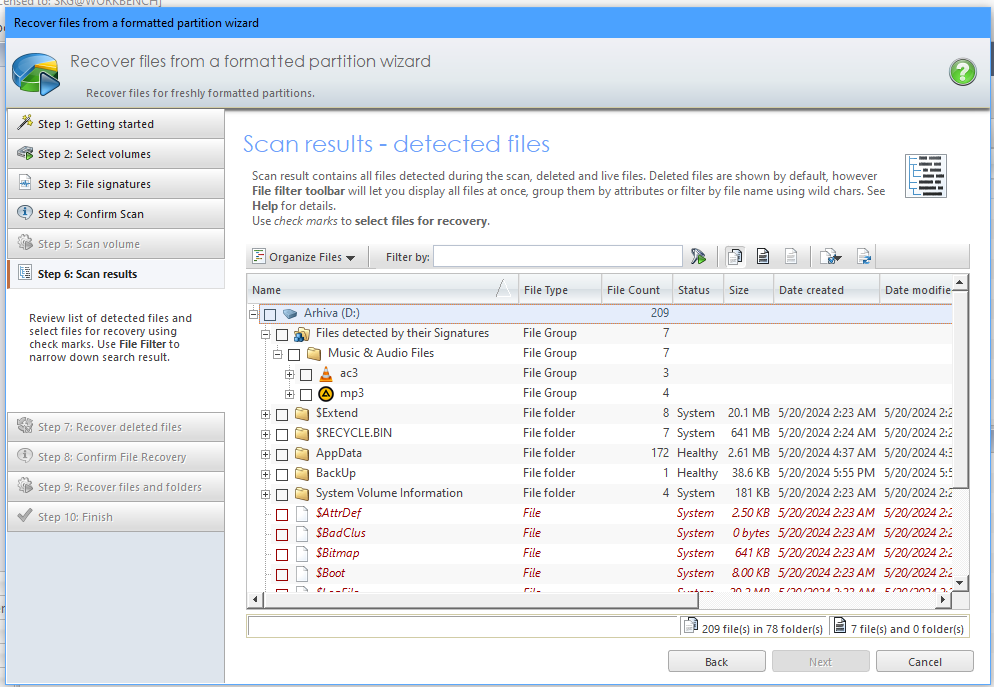Collapse the Music & Audio Files node
The width and height of the screenshot is (994, 687).
coord(278,354)
